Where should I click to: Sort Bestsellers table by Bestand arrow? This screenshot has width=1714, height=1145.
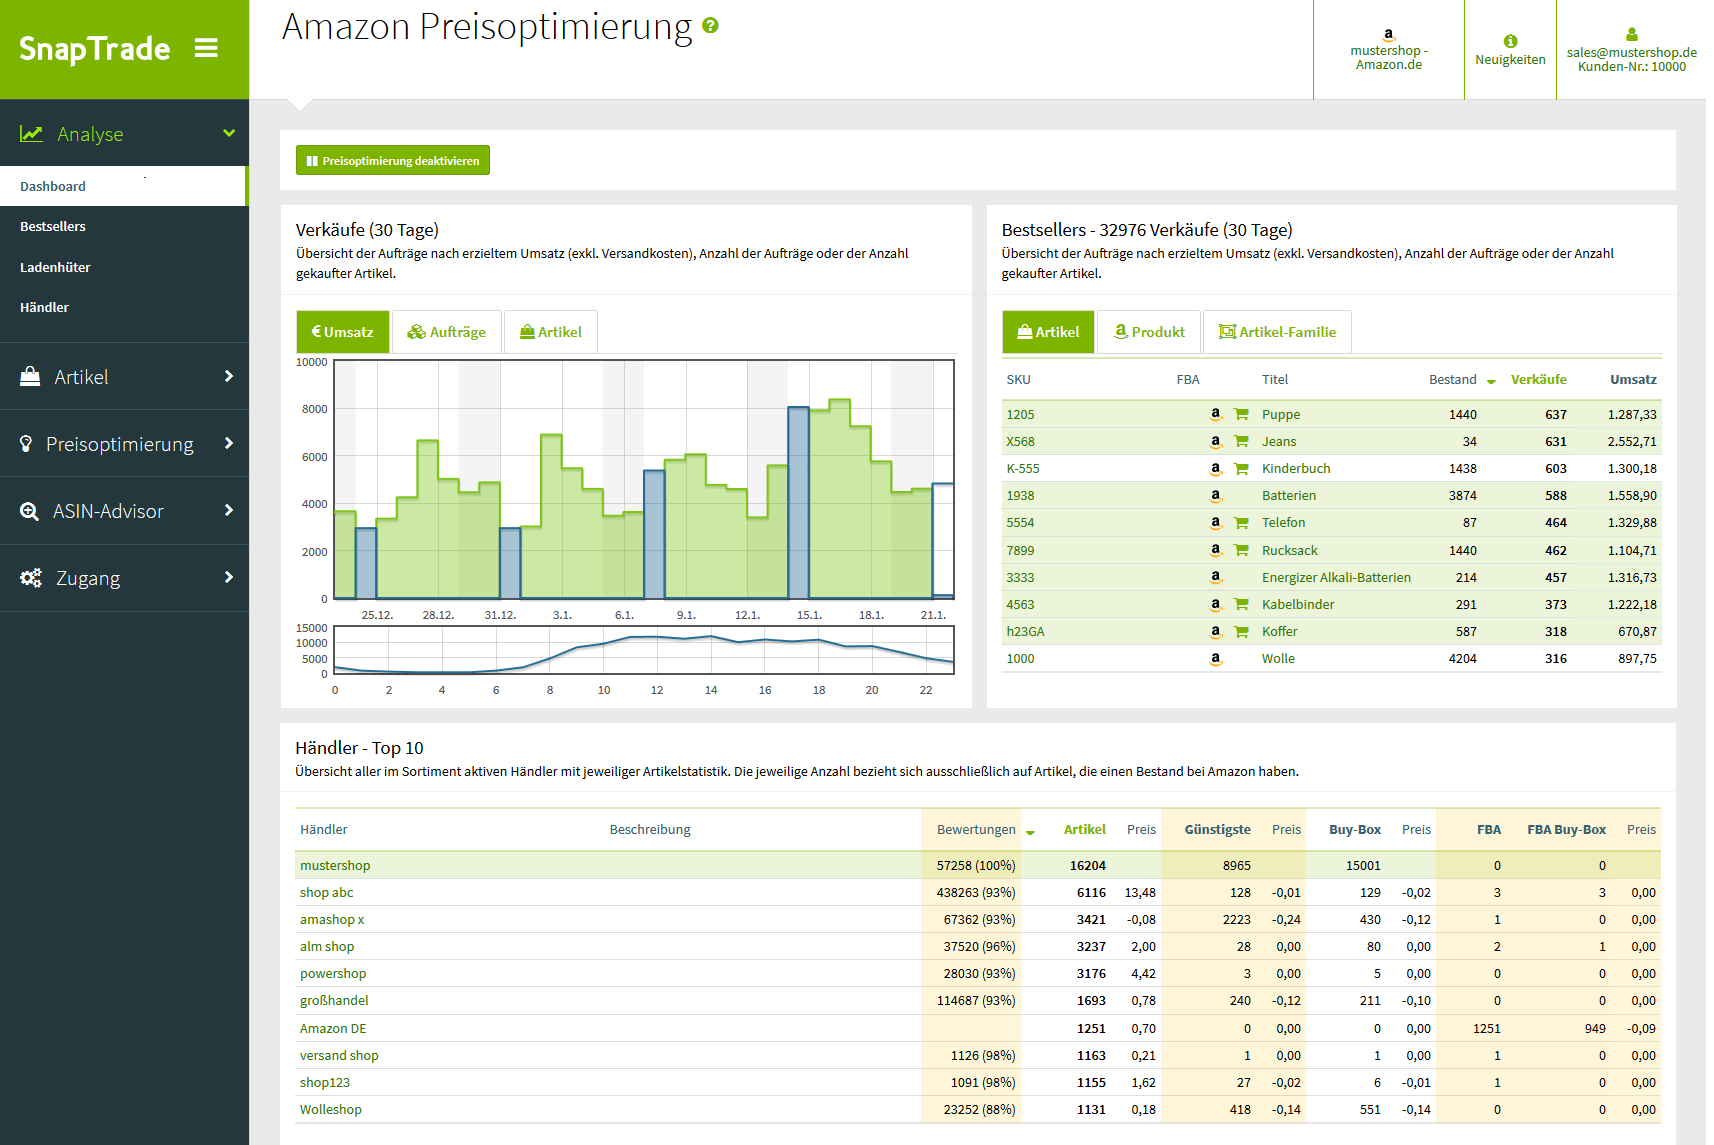click(x=1491, y=381)
